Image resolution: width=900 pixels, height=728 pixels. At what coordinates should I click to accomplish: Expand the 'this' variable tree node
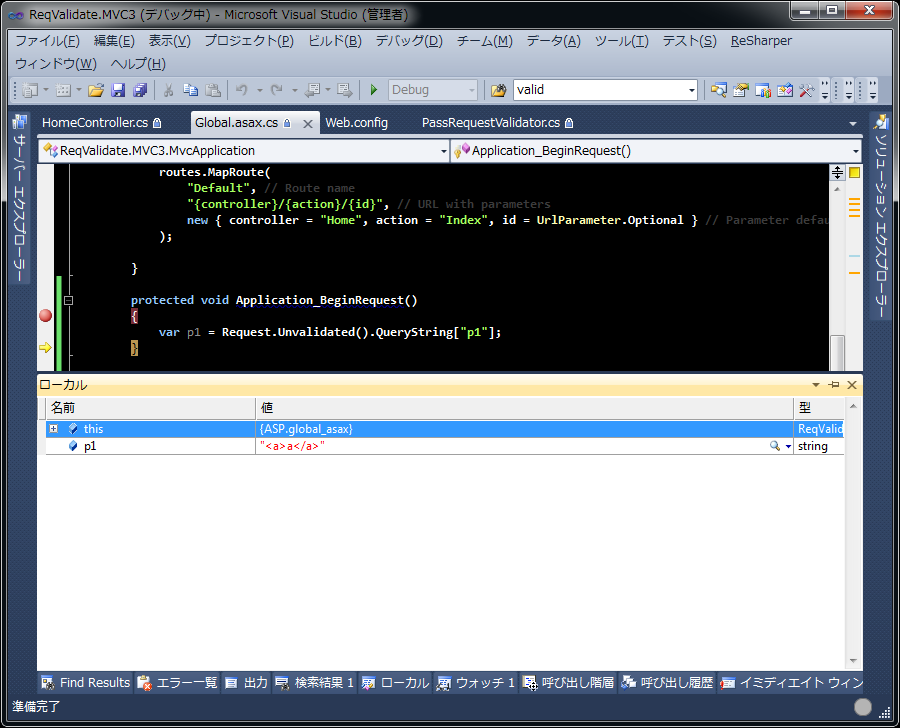pos(53,429)
